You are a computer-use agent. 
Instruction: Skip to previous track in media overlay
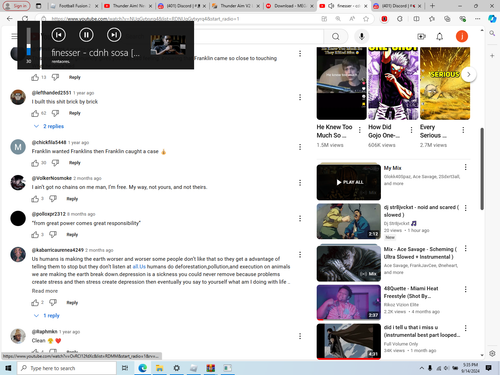(x=59, y=35)
